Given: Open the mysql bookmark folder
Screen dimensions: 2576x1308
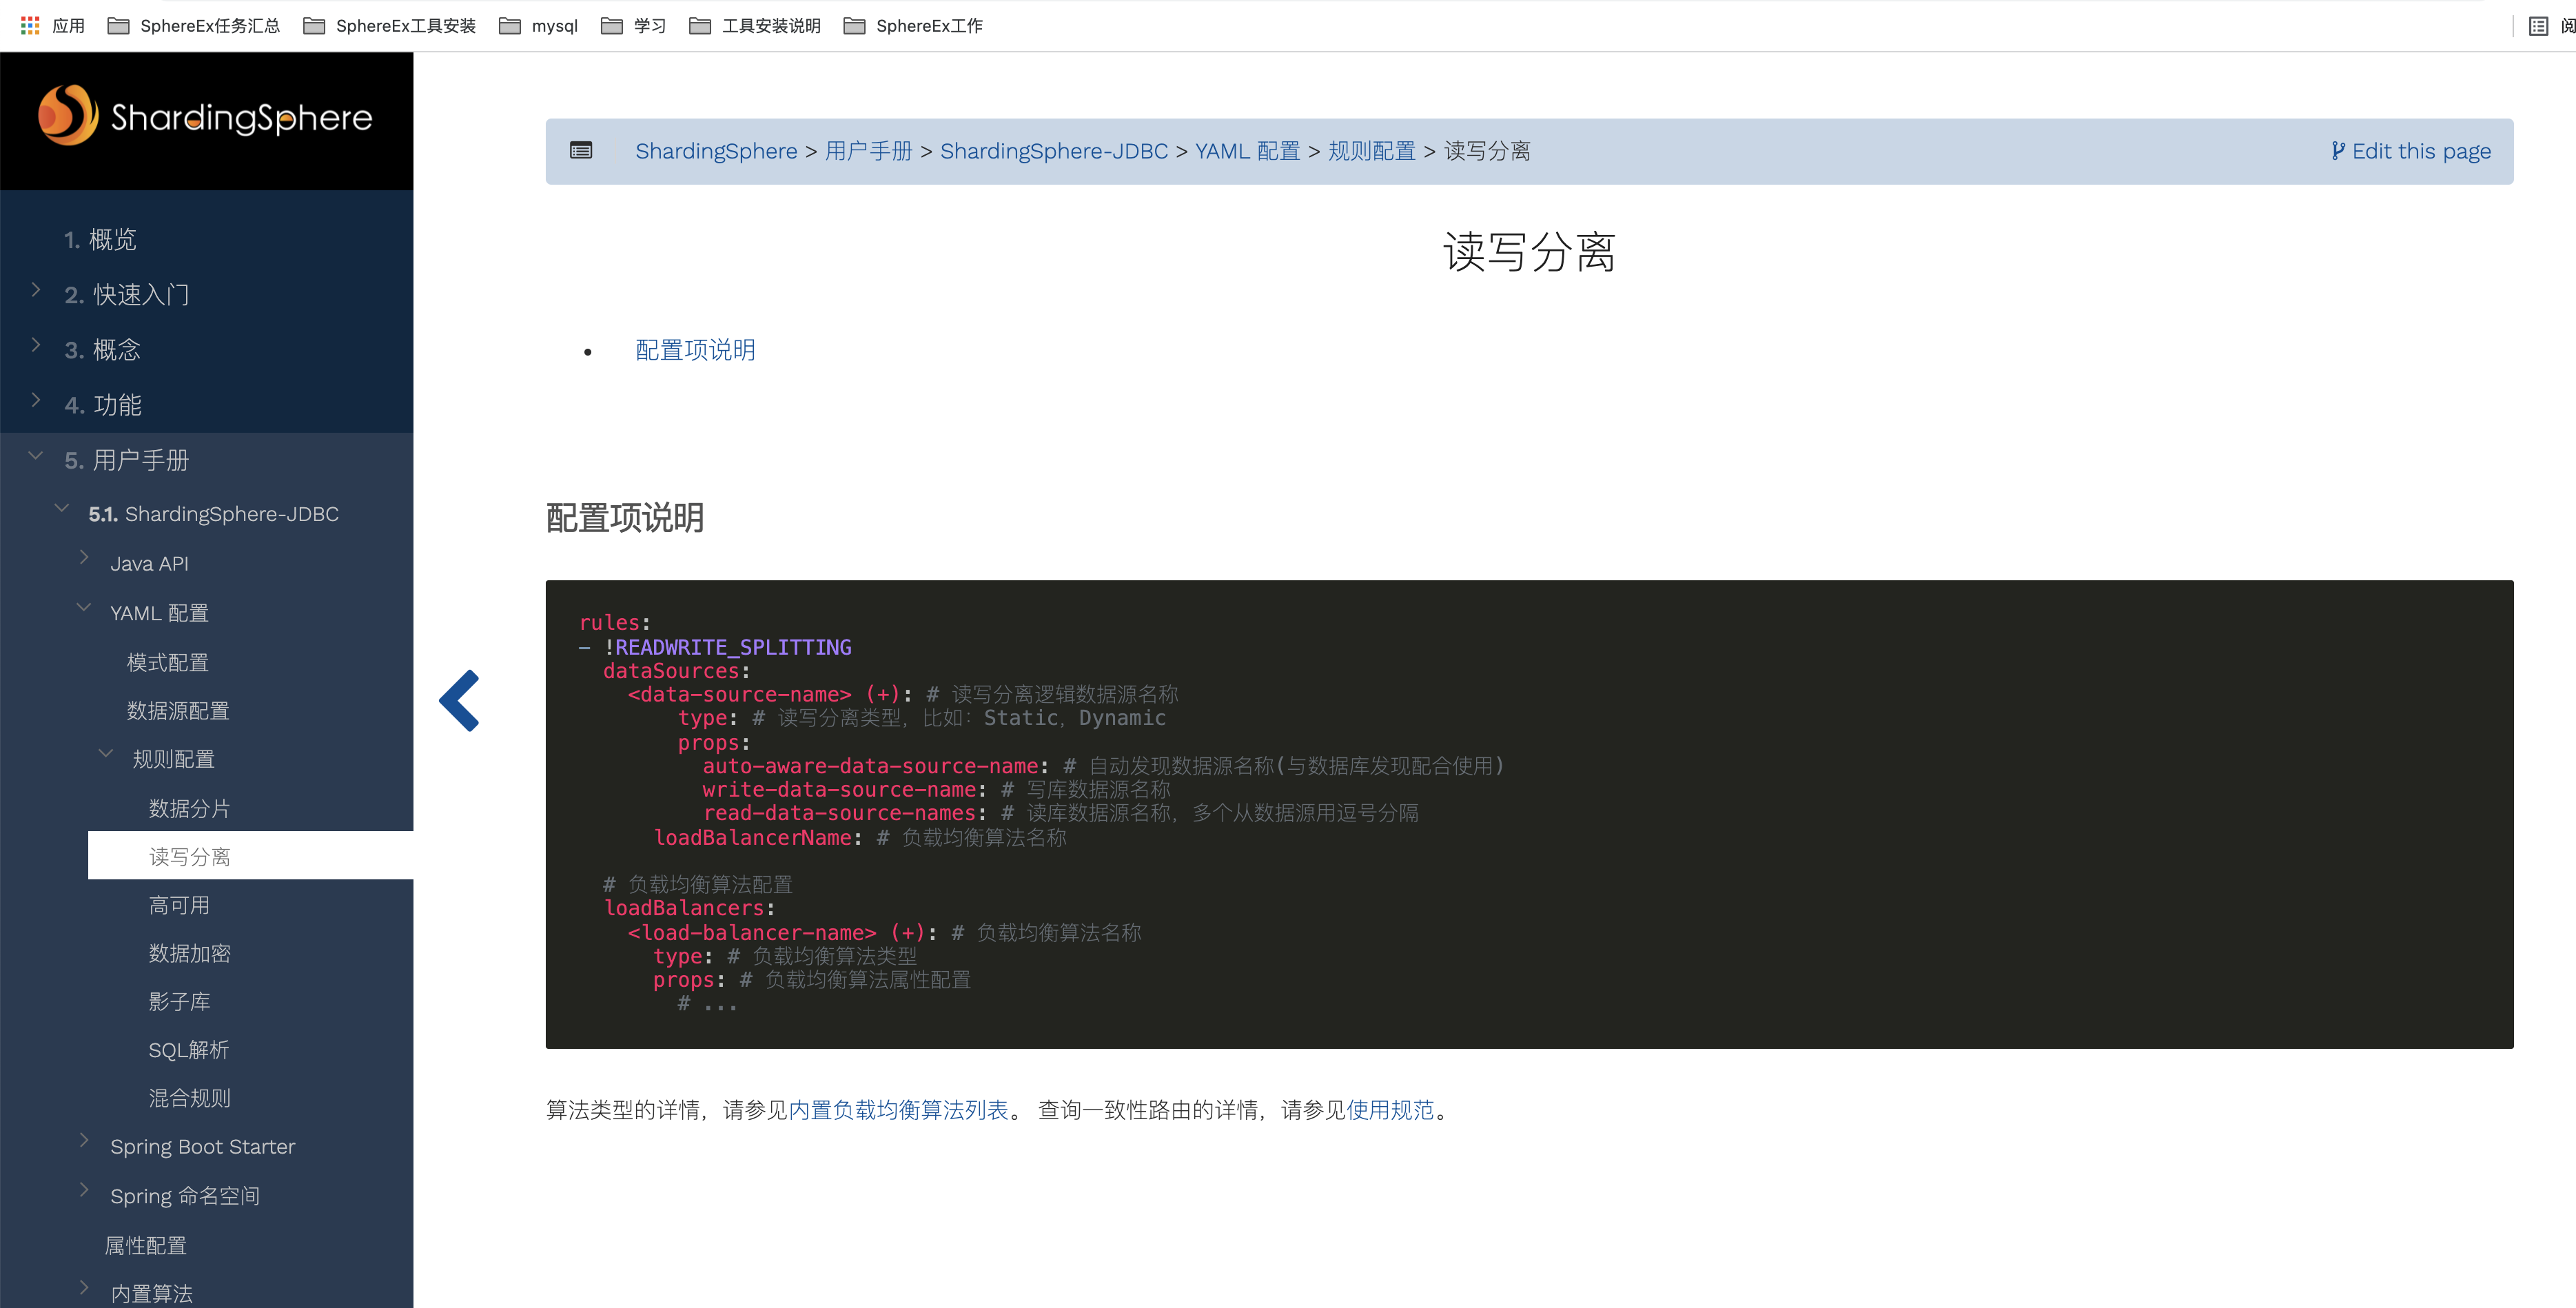Looking at the screenshot, I should tap(539, 25).
